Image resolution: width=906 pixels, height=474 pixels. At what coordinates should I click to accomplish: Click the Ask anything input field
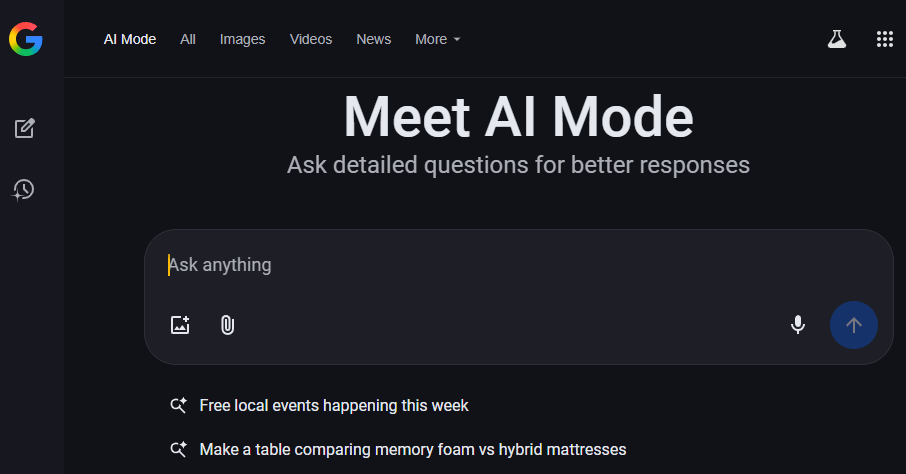point(500,265)
